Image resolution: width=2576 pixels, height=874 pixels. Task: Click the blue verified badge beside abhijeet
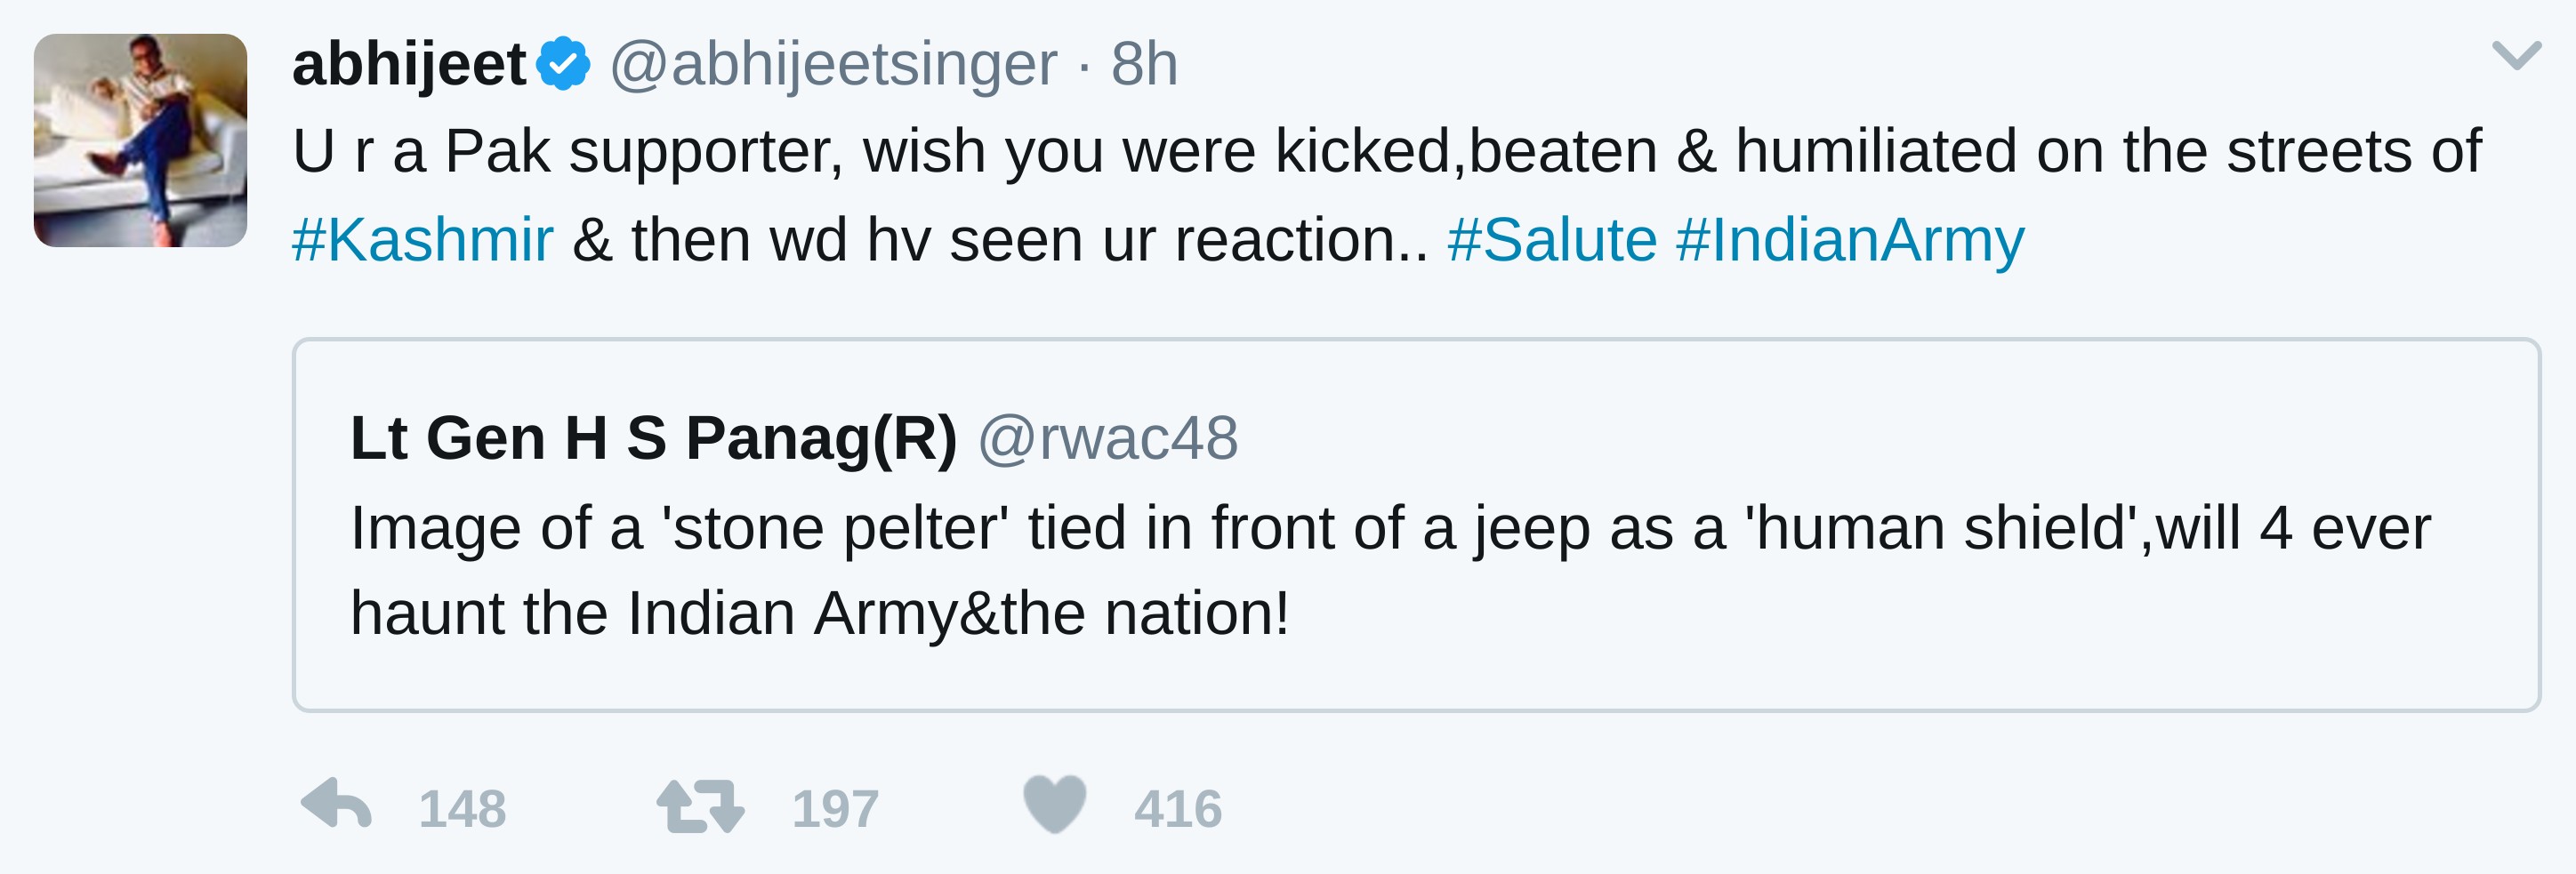click(x=563, y=64)
